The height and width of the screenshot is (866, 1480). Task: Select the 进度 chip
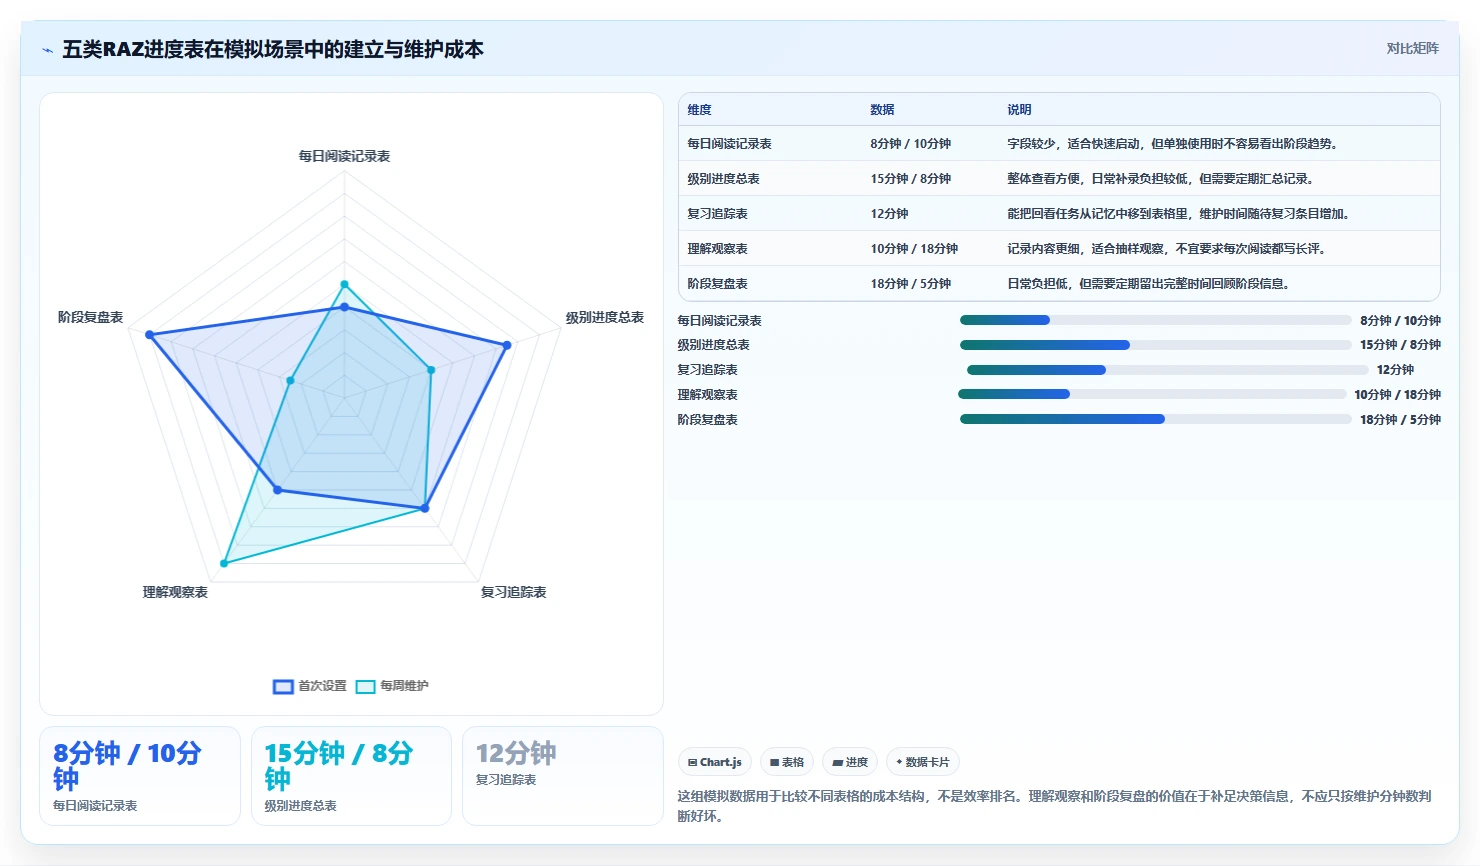(x=850, y=762)
